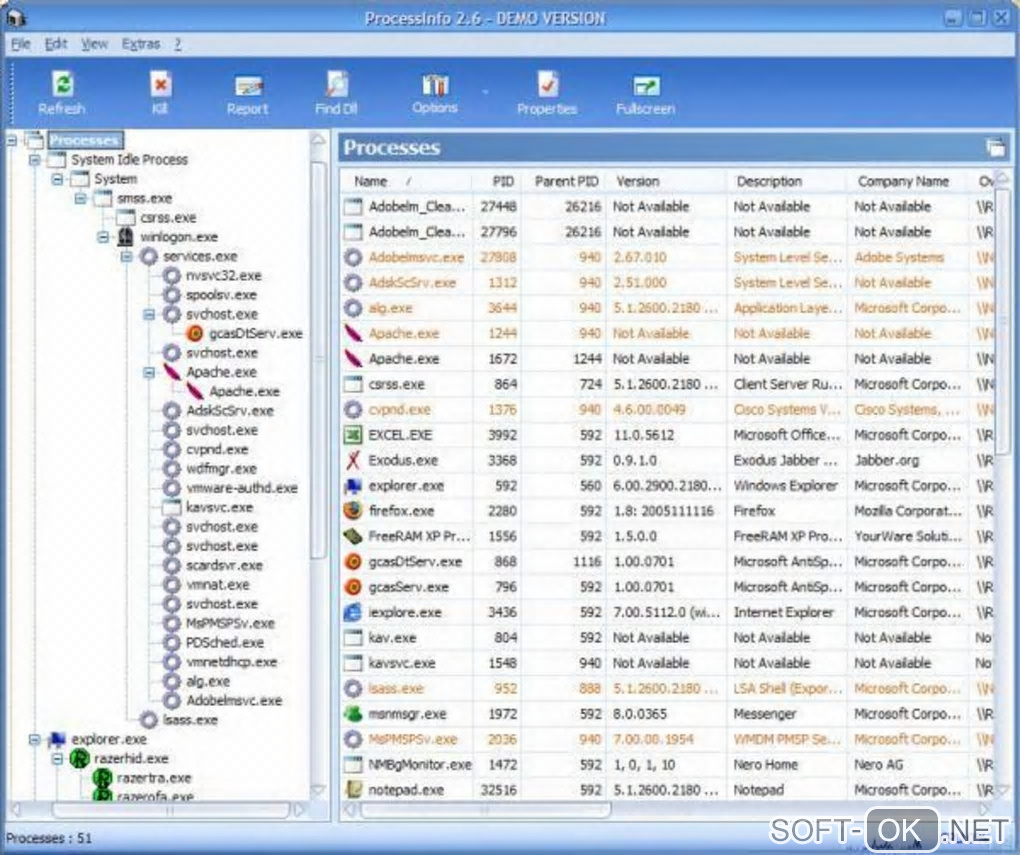Open the Properties toolbar icon
This screenshot has width=1020, height=855.
tap(547, 85)
